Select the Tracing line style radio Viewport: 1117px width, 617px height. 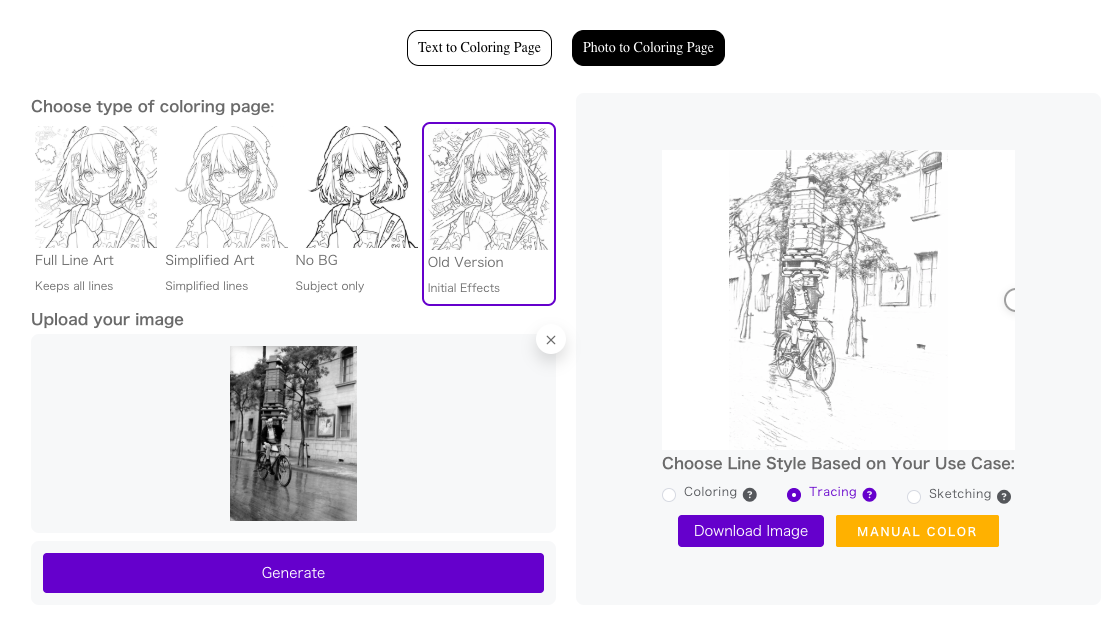click(794, 495)
